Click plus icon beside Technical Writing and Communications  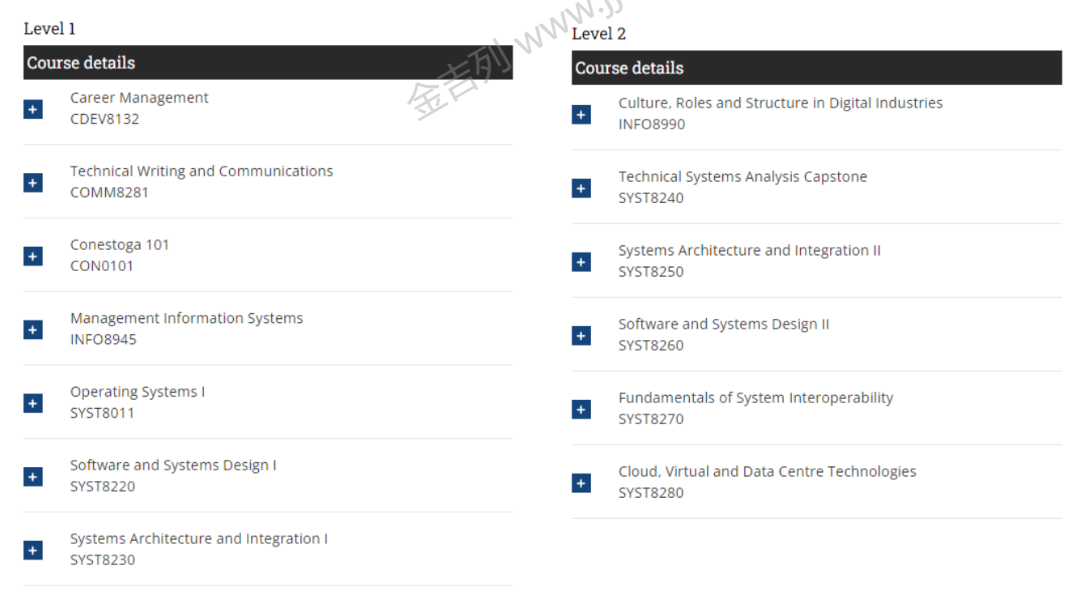click(33, 182)
